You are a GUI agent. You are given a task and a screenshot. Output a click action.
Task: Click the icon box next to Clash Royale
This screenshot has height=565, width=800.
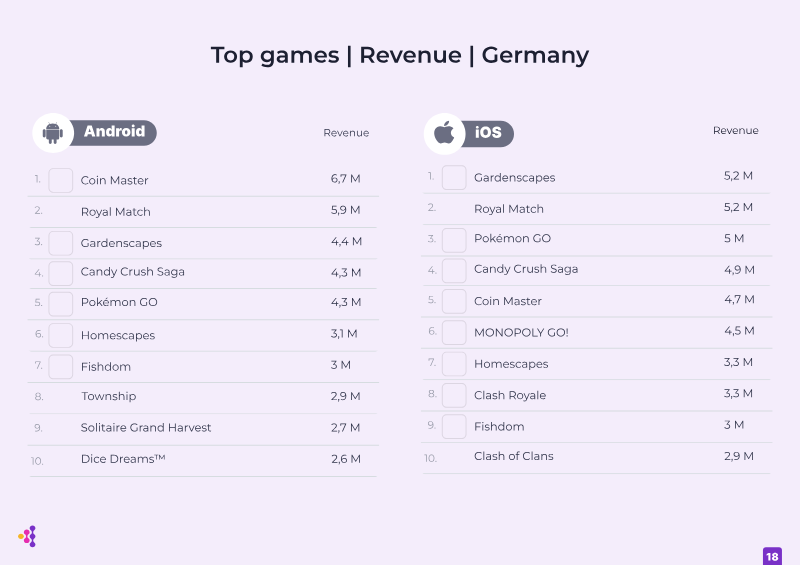tap(454, 396)
